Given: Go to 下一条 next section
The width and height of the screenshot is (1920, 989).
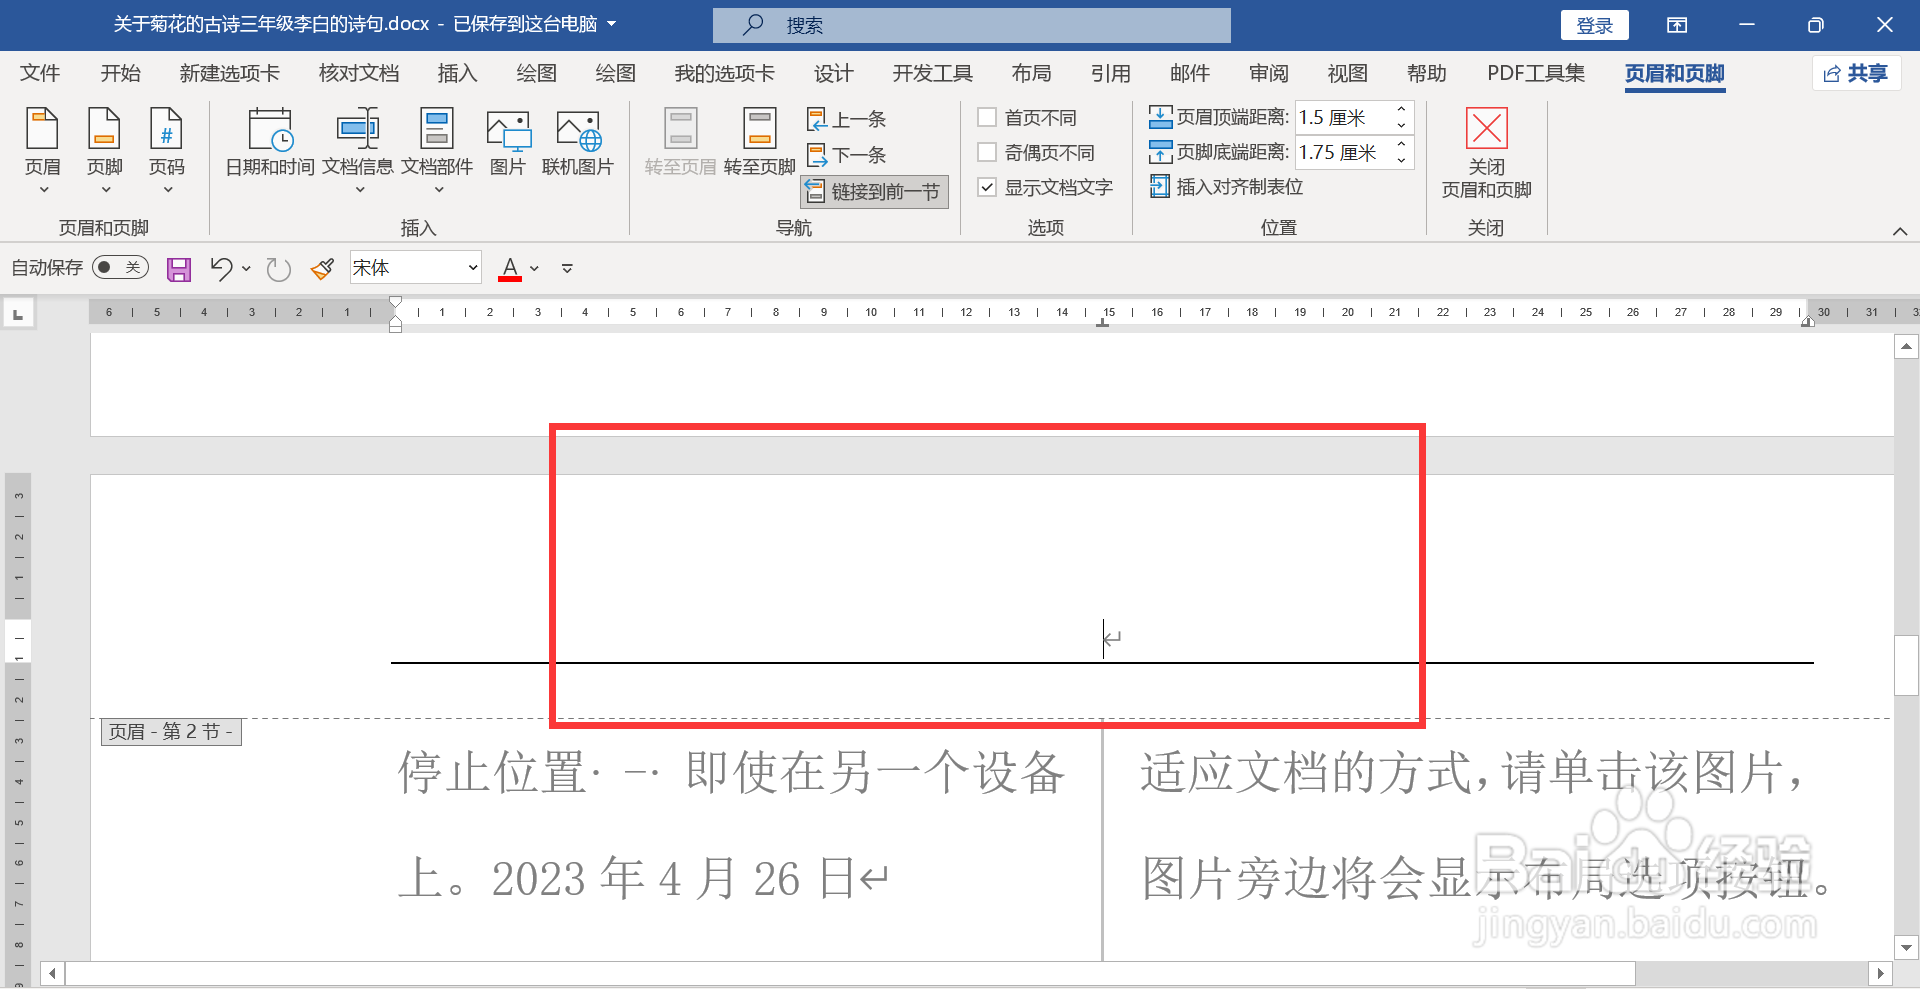Looking at the screenshot, I should [846, 155].
